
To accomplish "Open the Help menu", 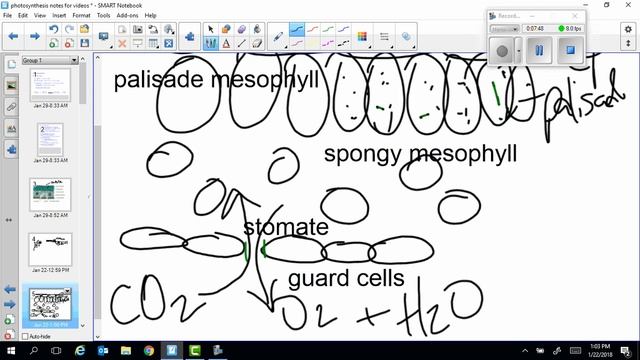I will click(x=150, y=15).
